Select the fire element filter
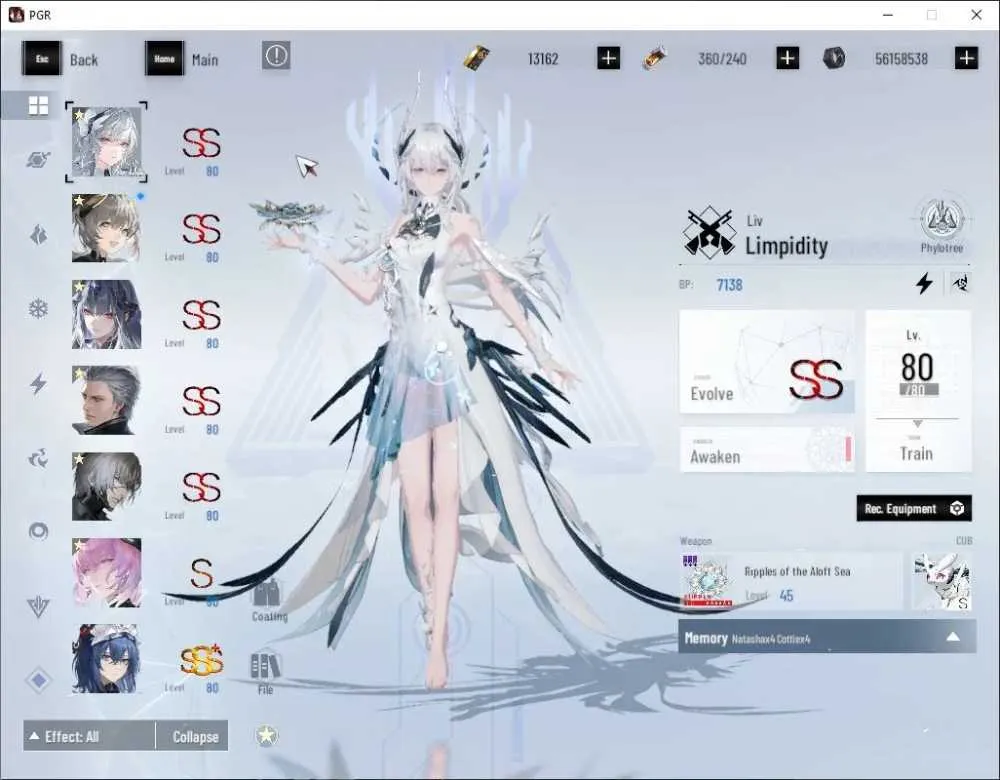Image resolution: width=1000 pixels, height=780 pixels. coord(38,235)
